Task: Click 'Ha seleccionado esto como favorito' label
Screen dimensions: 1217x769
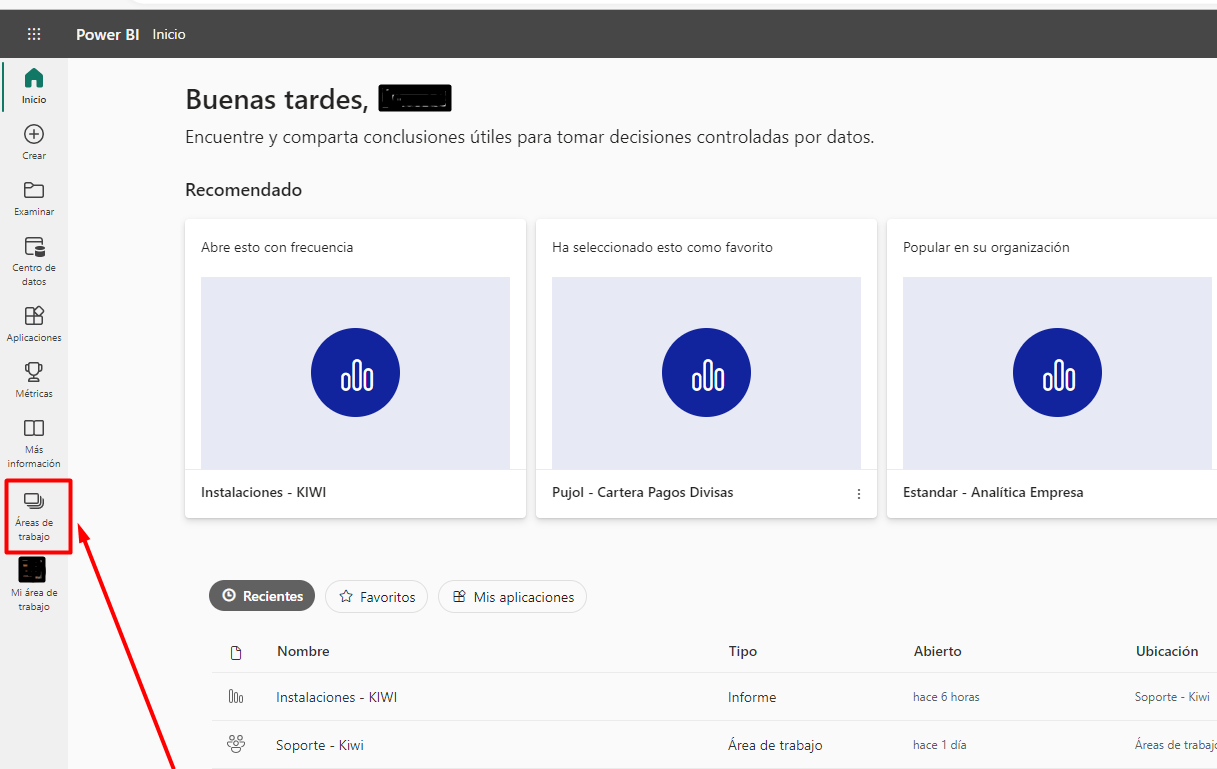Action: click(662, 247)
